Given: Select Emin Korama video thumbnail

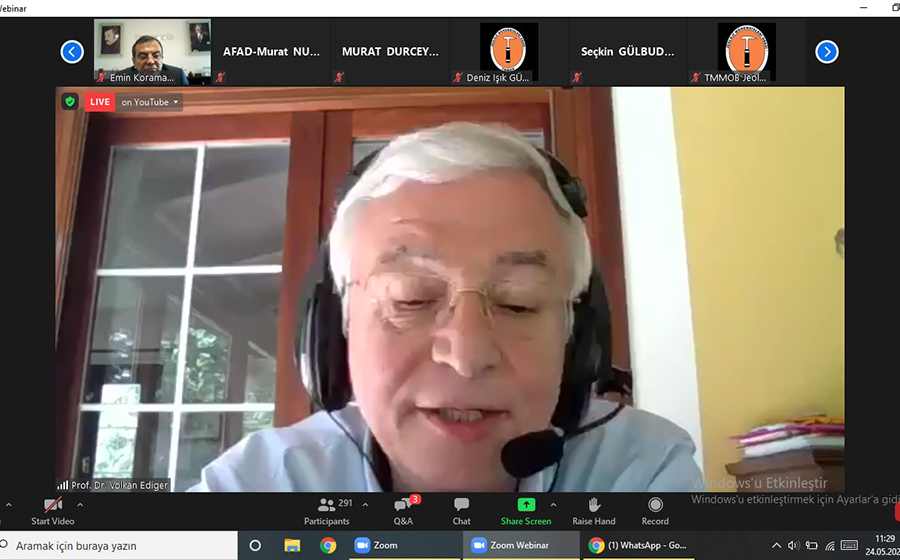Looking at the screenshot, I should [x=152, y=52].
